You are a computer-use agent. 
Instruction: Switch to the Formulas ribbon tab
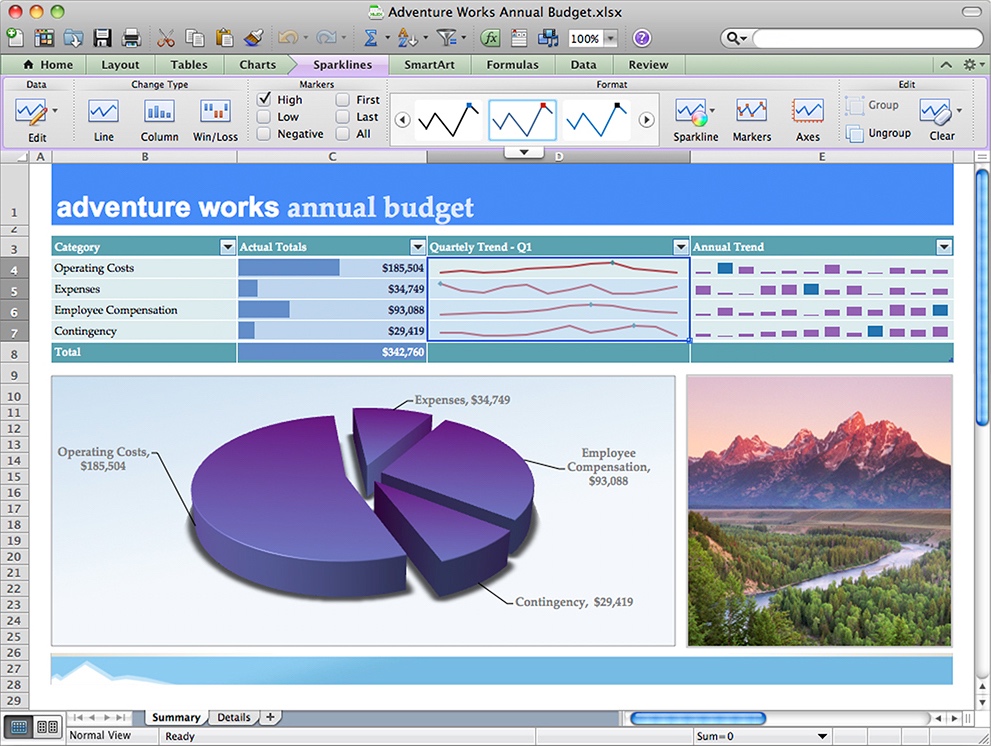coord(512,64)
